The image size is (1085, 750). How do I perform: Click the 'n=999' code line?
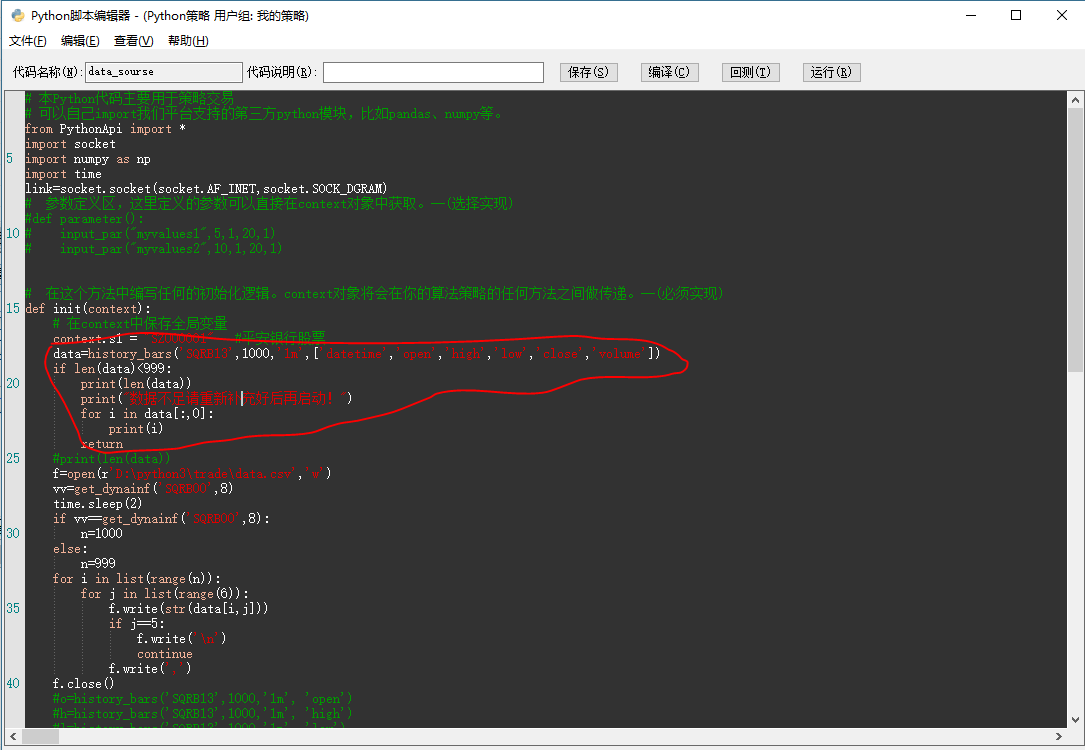[x=98, y=564]
